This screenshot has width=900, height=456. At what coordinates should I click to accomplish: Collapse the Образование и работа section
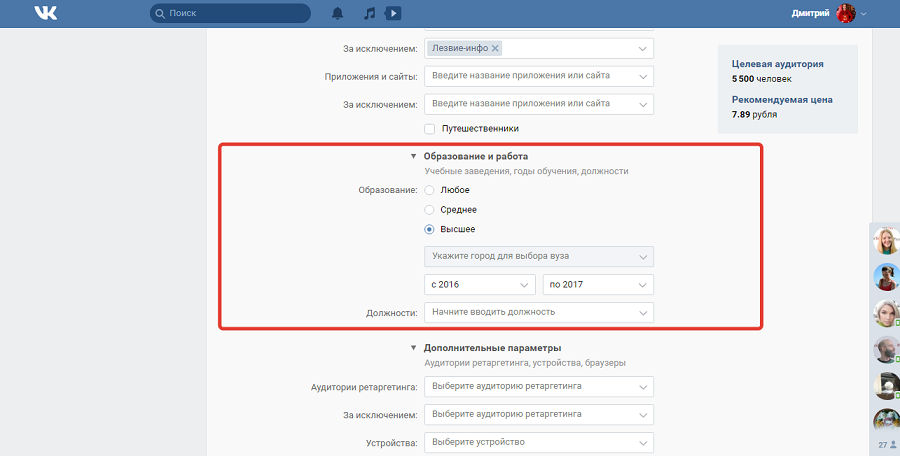(x=413, y=156)
